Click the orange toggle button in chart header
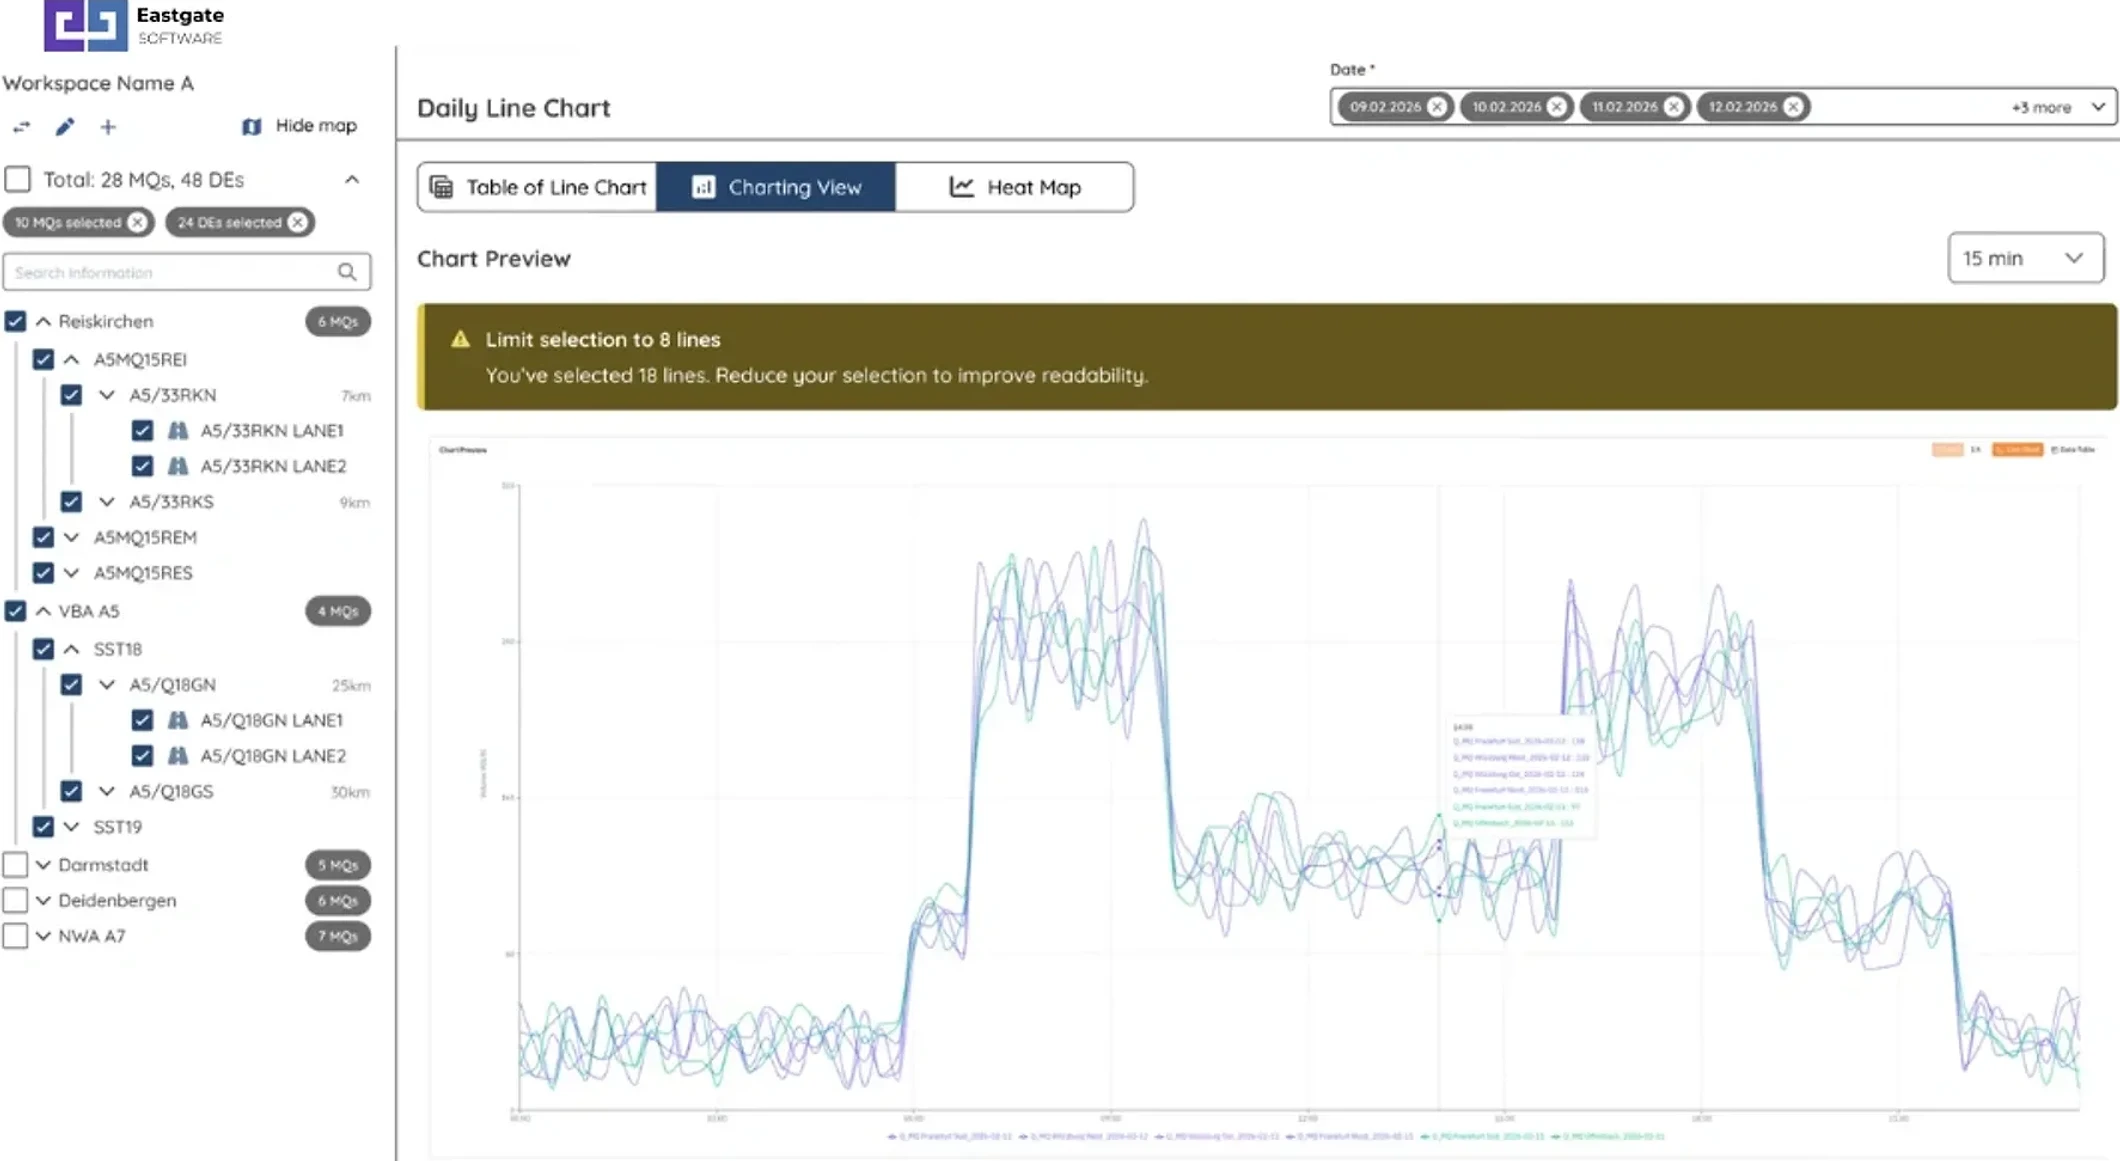 pos(2017,450)
